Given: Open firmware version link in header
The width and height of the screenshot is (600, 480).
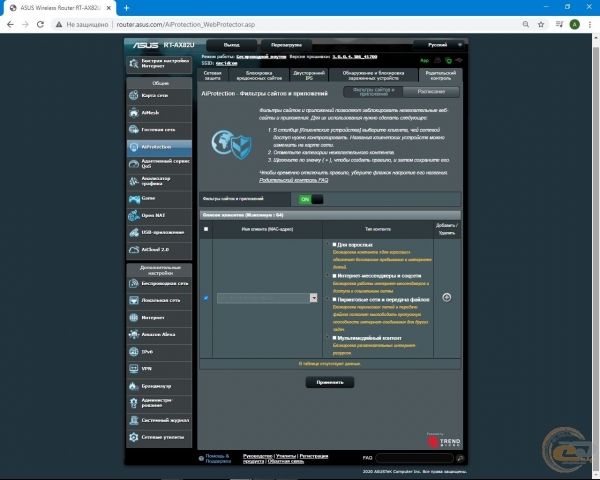Looking at the screenshot, I should click(354, 57).
